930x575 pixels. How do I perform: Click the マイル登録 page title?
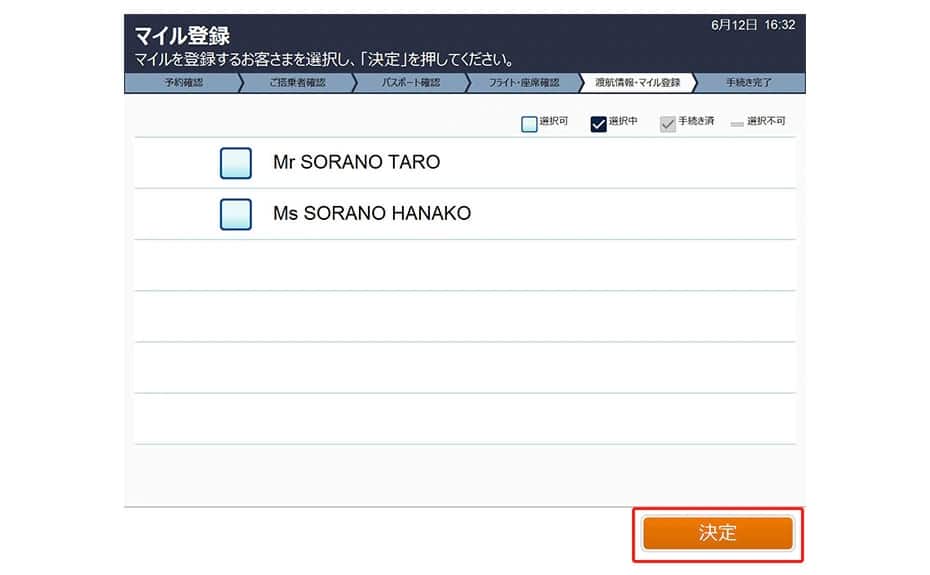[x=182, y=36]
